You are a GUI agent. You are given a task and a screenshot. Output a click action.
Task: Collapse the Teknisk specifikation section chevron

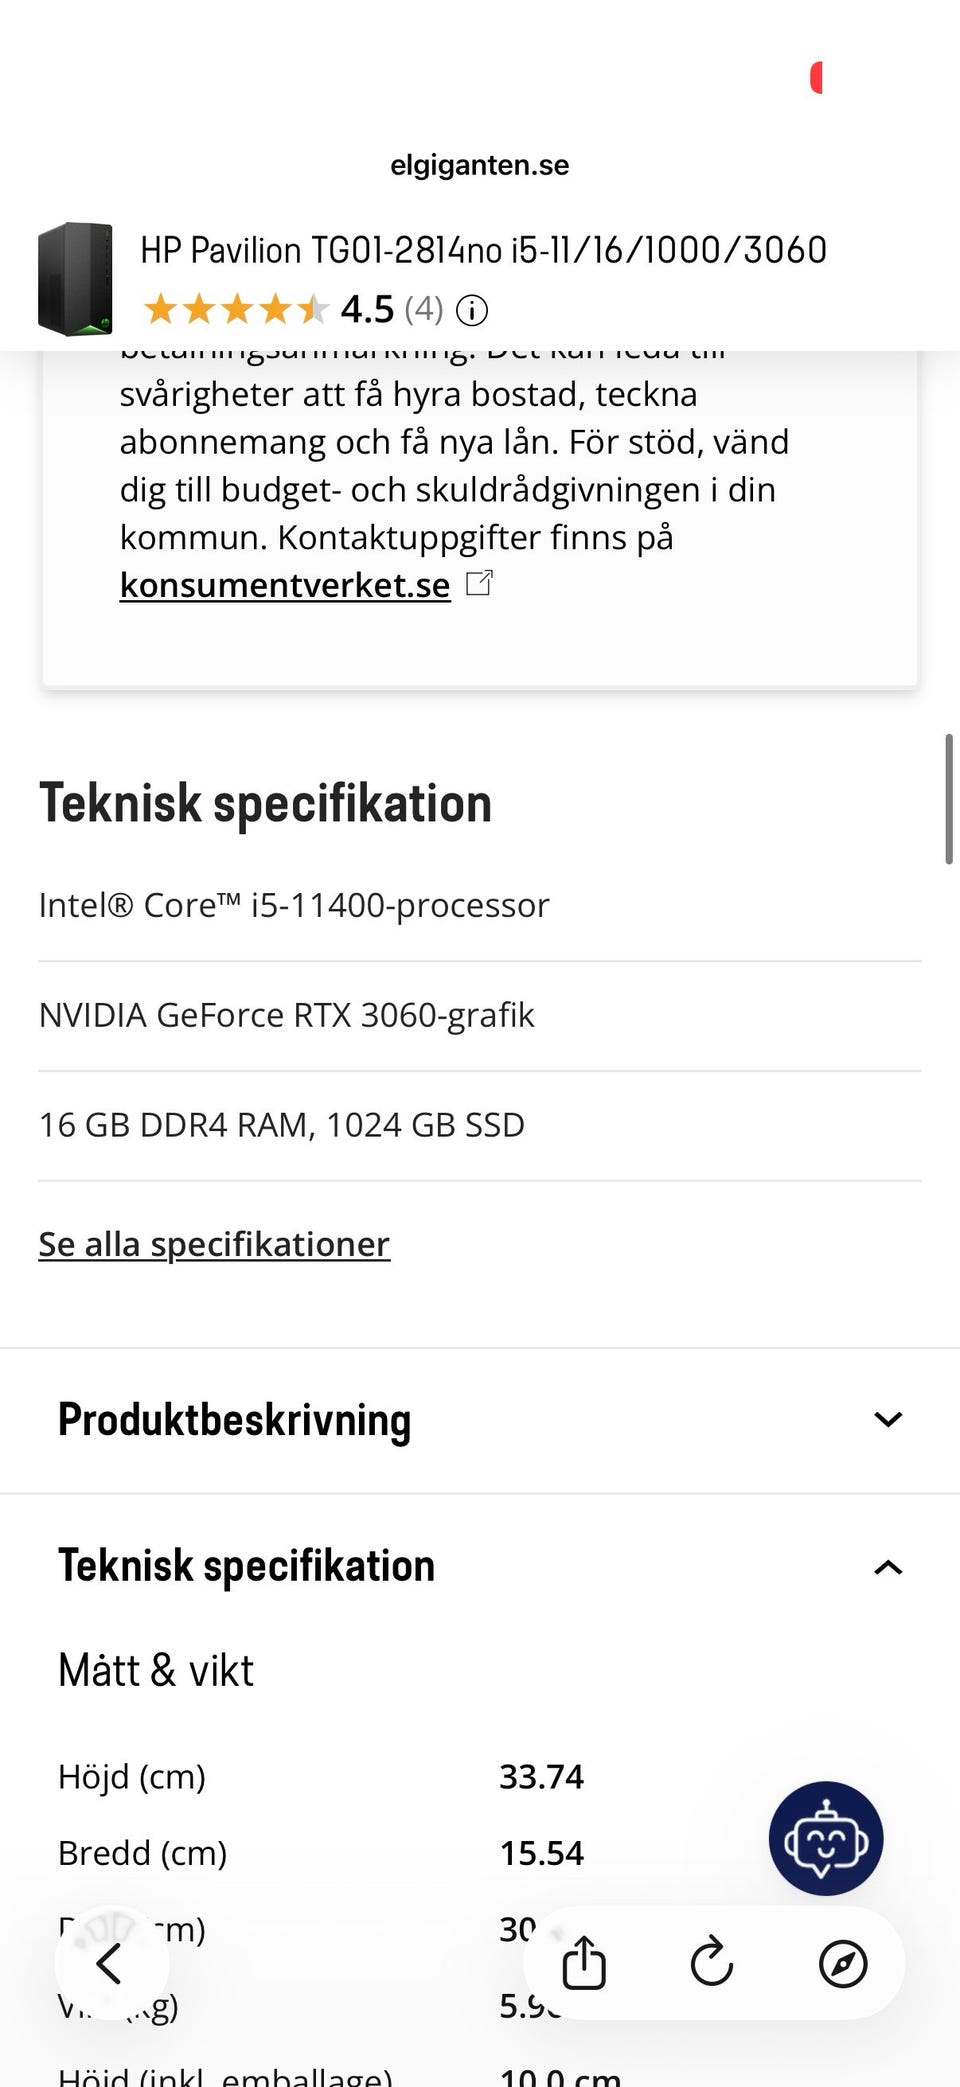(x=888, y=1567)
